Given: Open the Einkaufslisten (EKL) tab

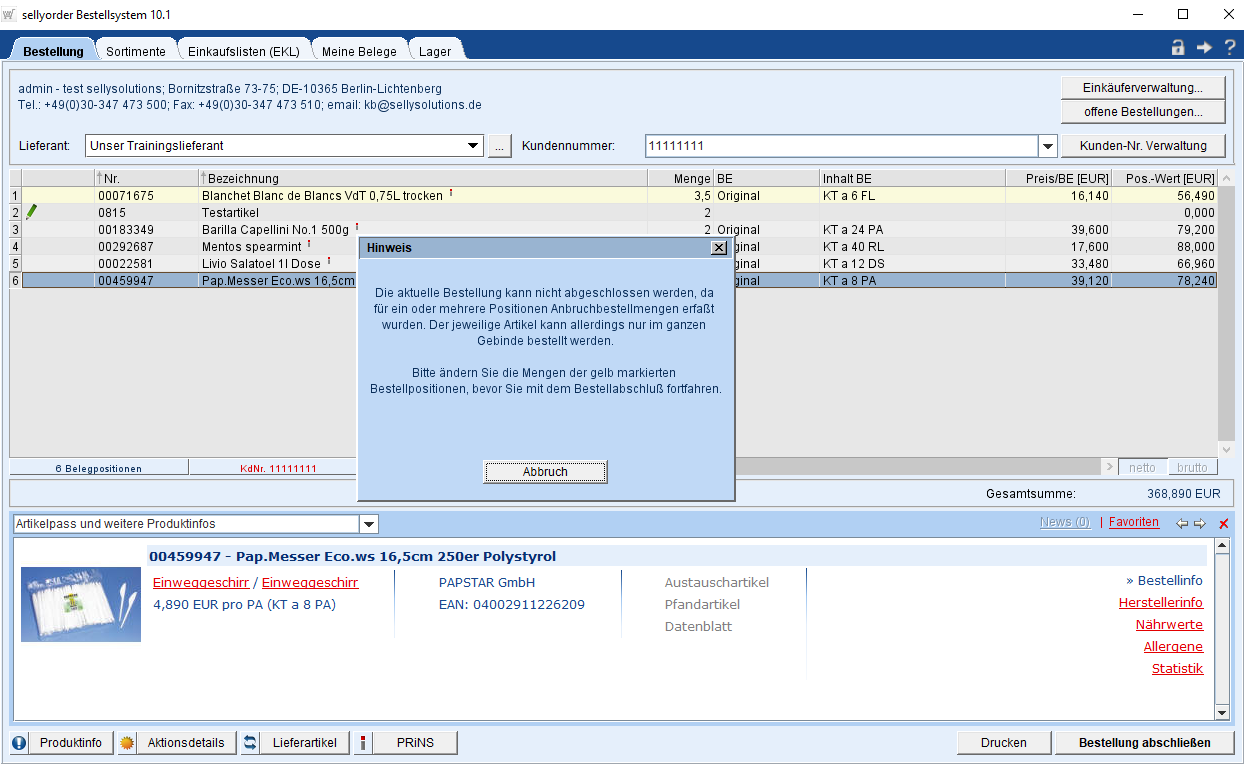Looking at the screenshot, I should click(243, 51).
